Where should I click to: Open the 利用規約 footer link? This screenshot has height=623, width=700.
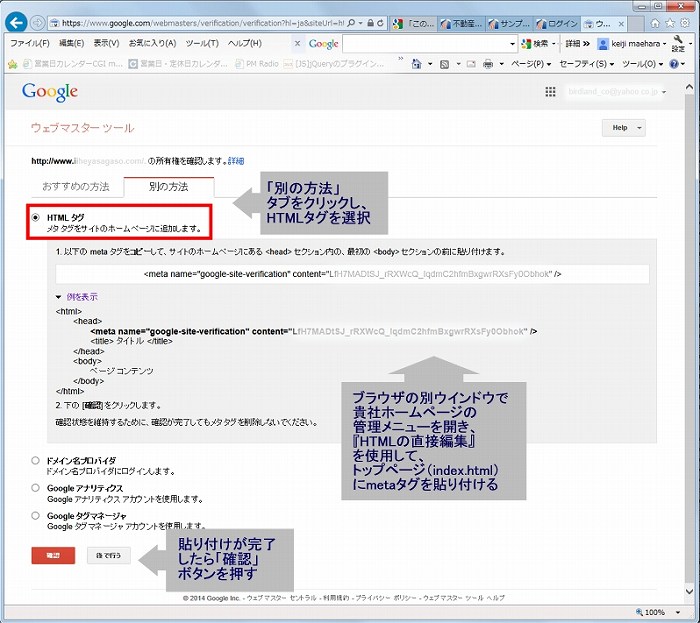pos(336,598)
